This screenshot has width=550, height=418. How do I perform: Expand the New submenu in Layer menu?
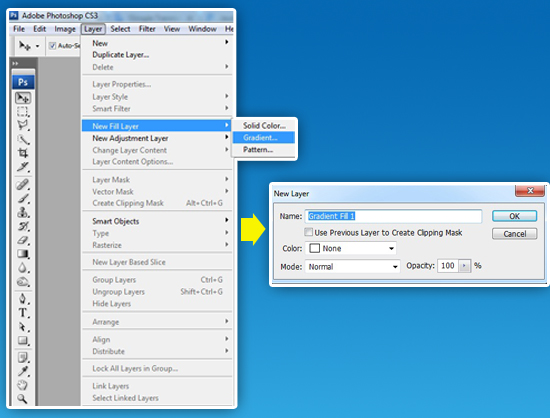157,43
